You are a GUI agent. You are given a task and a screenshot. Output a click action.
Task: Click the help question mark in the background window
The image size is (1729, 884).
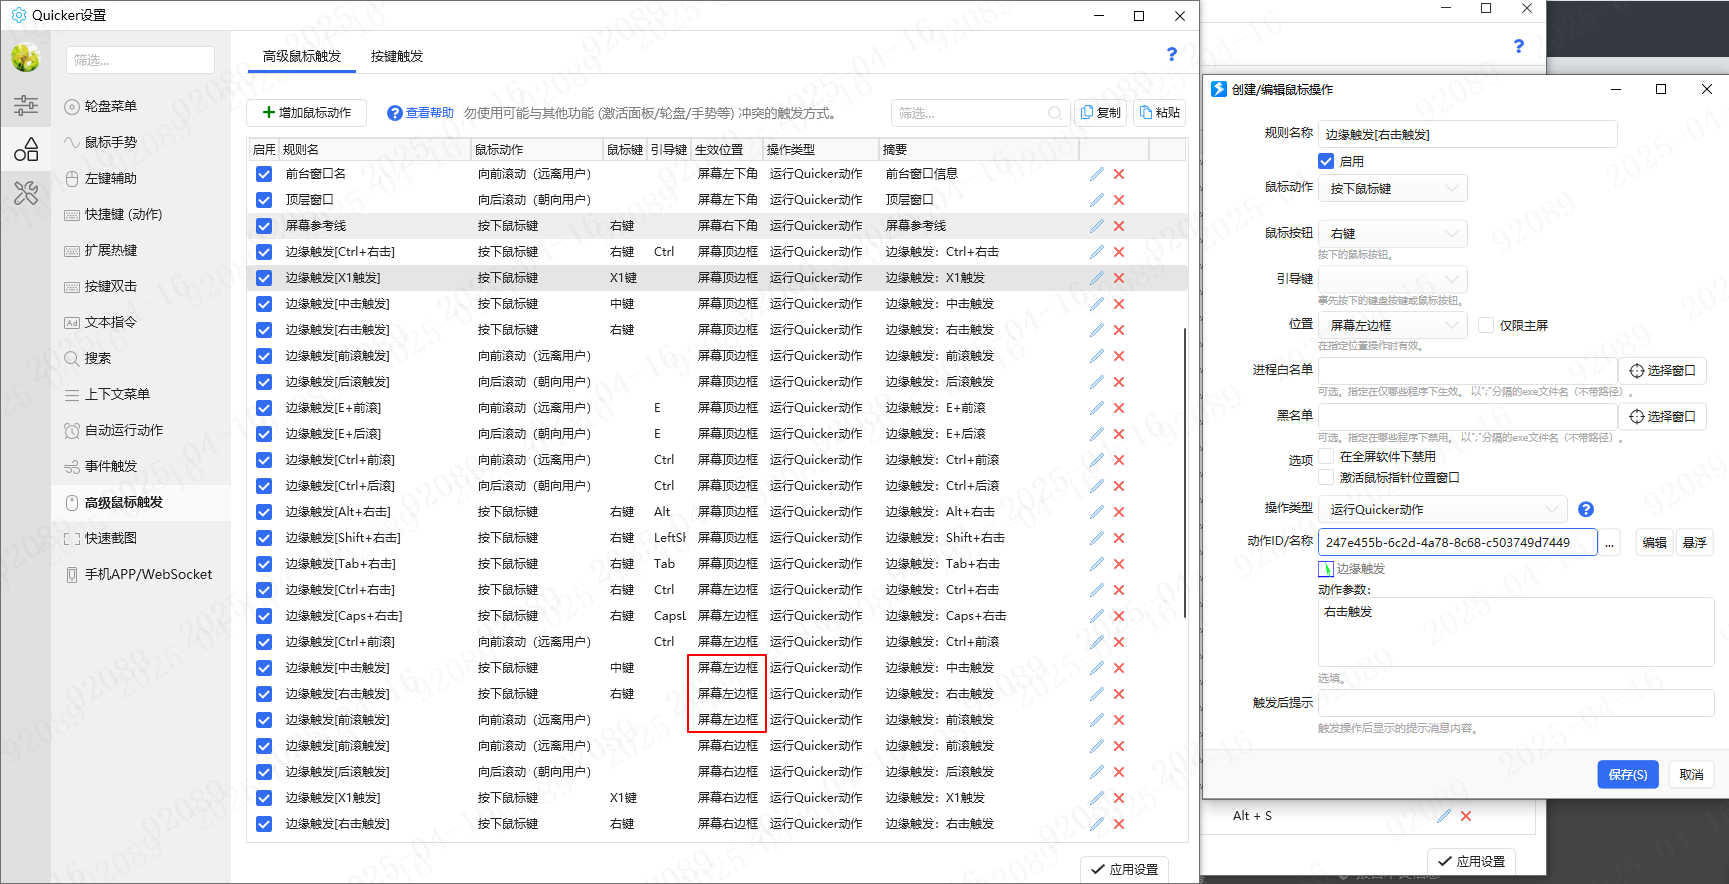coord(1519,46)
